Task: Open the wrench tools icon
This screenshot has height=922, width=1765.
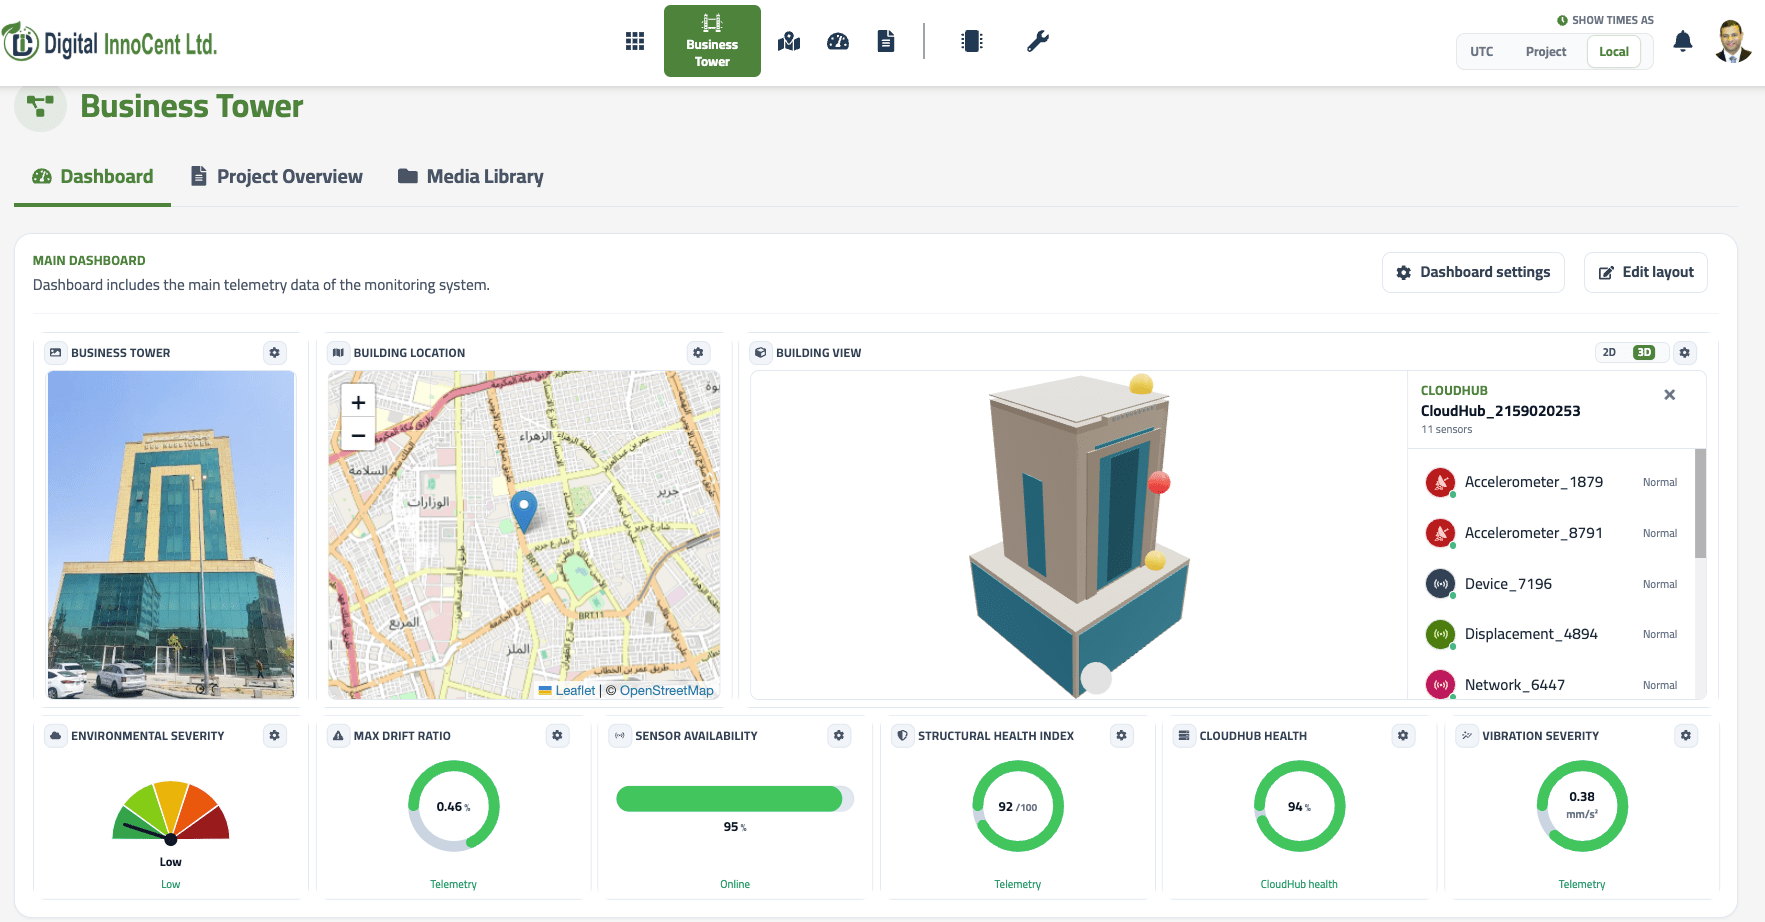Action: (x=1038, y=41)
